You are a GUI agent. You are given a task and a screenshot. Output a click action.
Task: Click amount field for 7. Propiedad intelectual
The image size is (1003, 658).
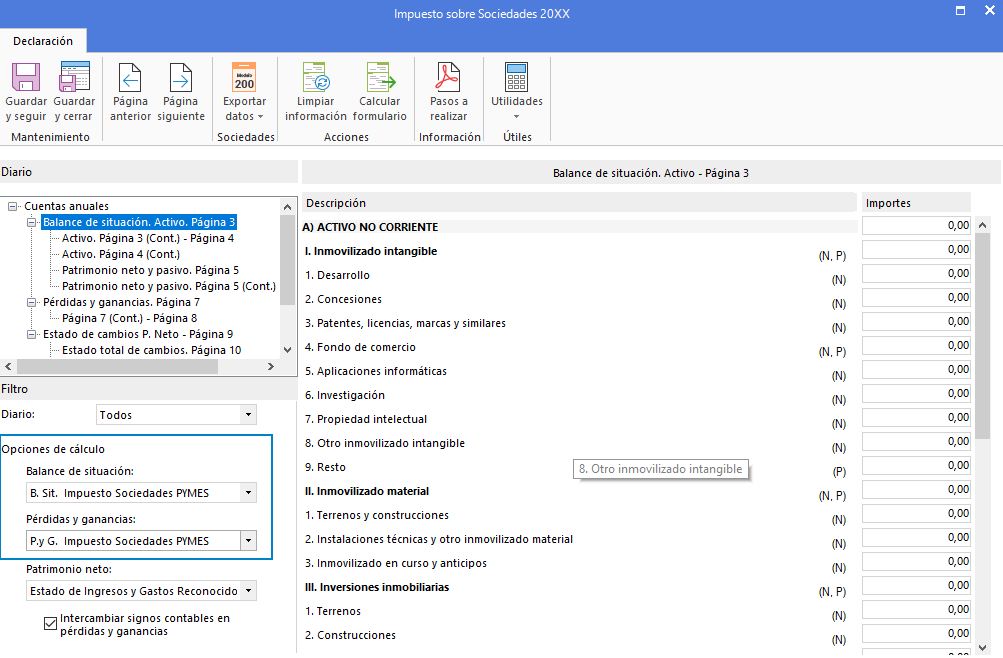pyautogui.click(x=916, y=418)
